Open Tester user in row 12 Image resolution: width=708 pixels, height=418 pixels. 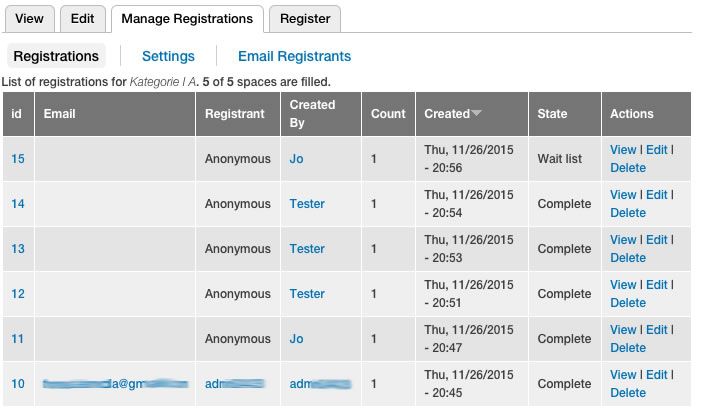pos(307,294)
